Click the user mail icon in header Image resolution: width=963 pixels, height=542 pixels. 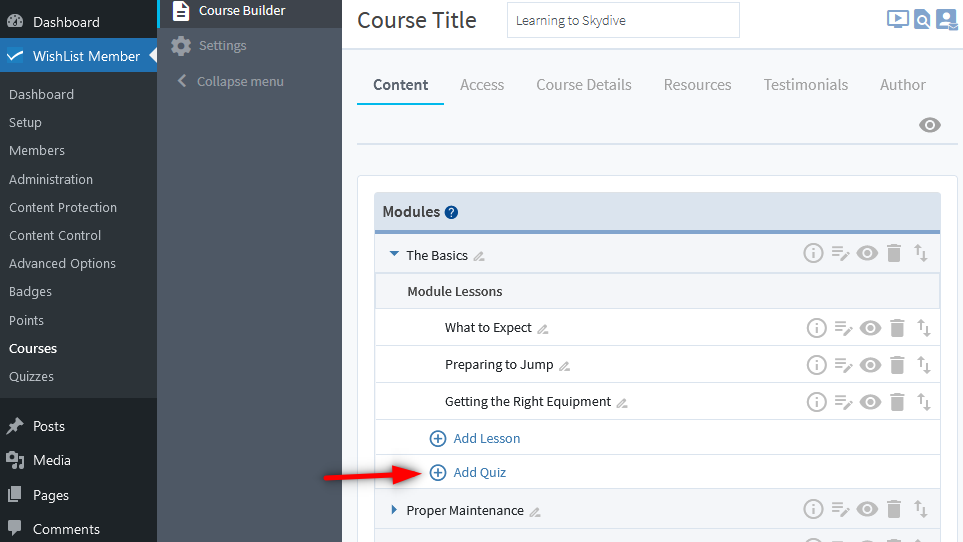point(946,19)
